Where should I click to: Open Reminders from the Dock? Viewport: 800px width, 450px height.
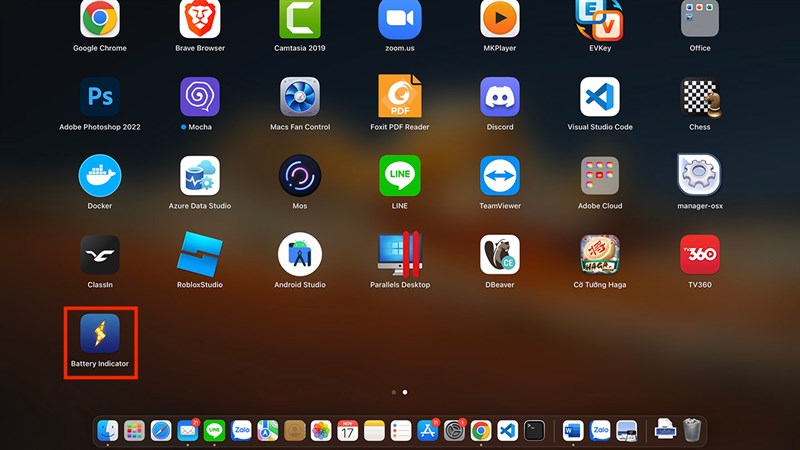[401, 431]
